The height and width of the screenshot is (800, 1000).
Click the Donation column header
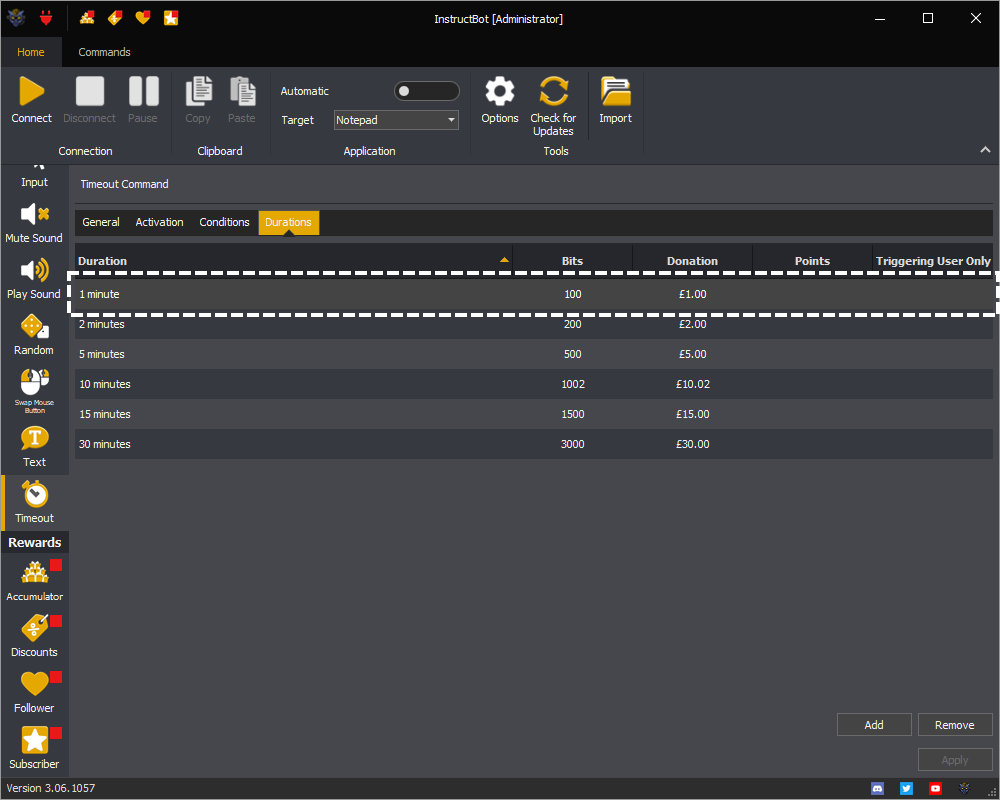[692, 261]
